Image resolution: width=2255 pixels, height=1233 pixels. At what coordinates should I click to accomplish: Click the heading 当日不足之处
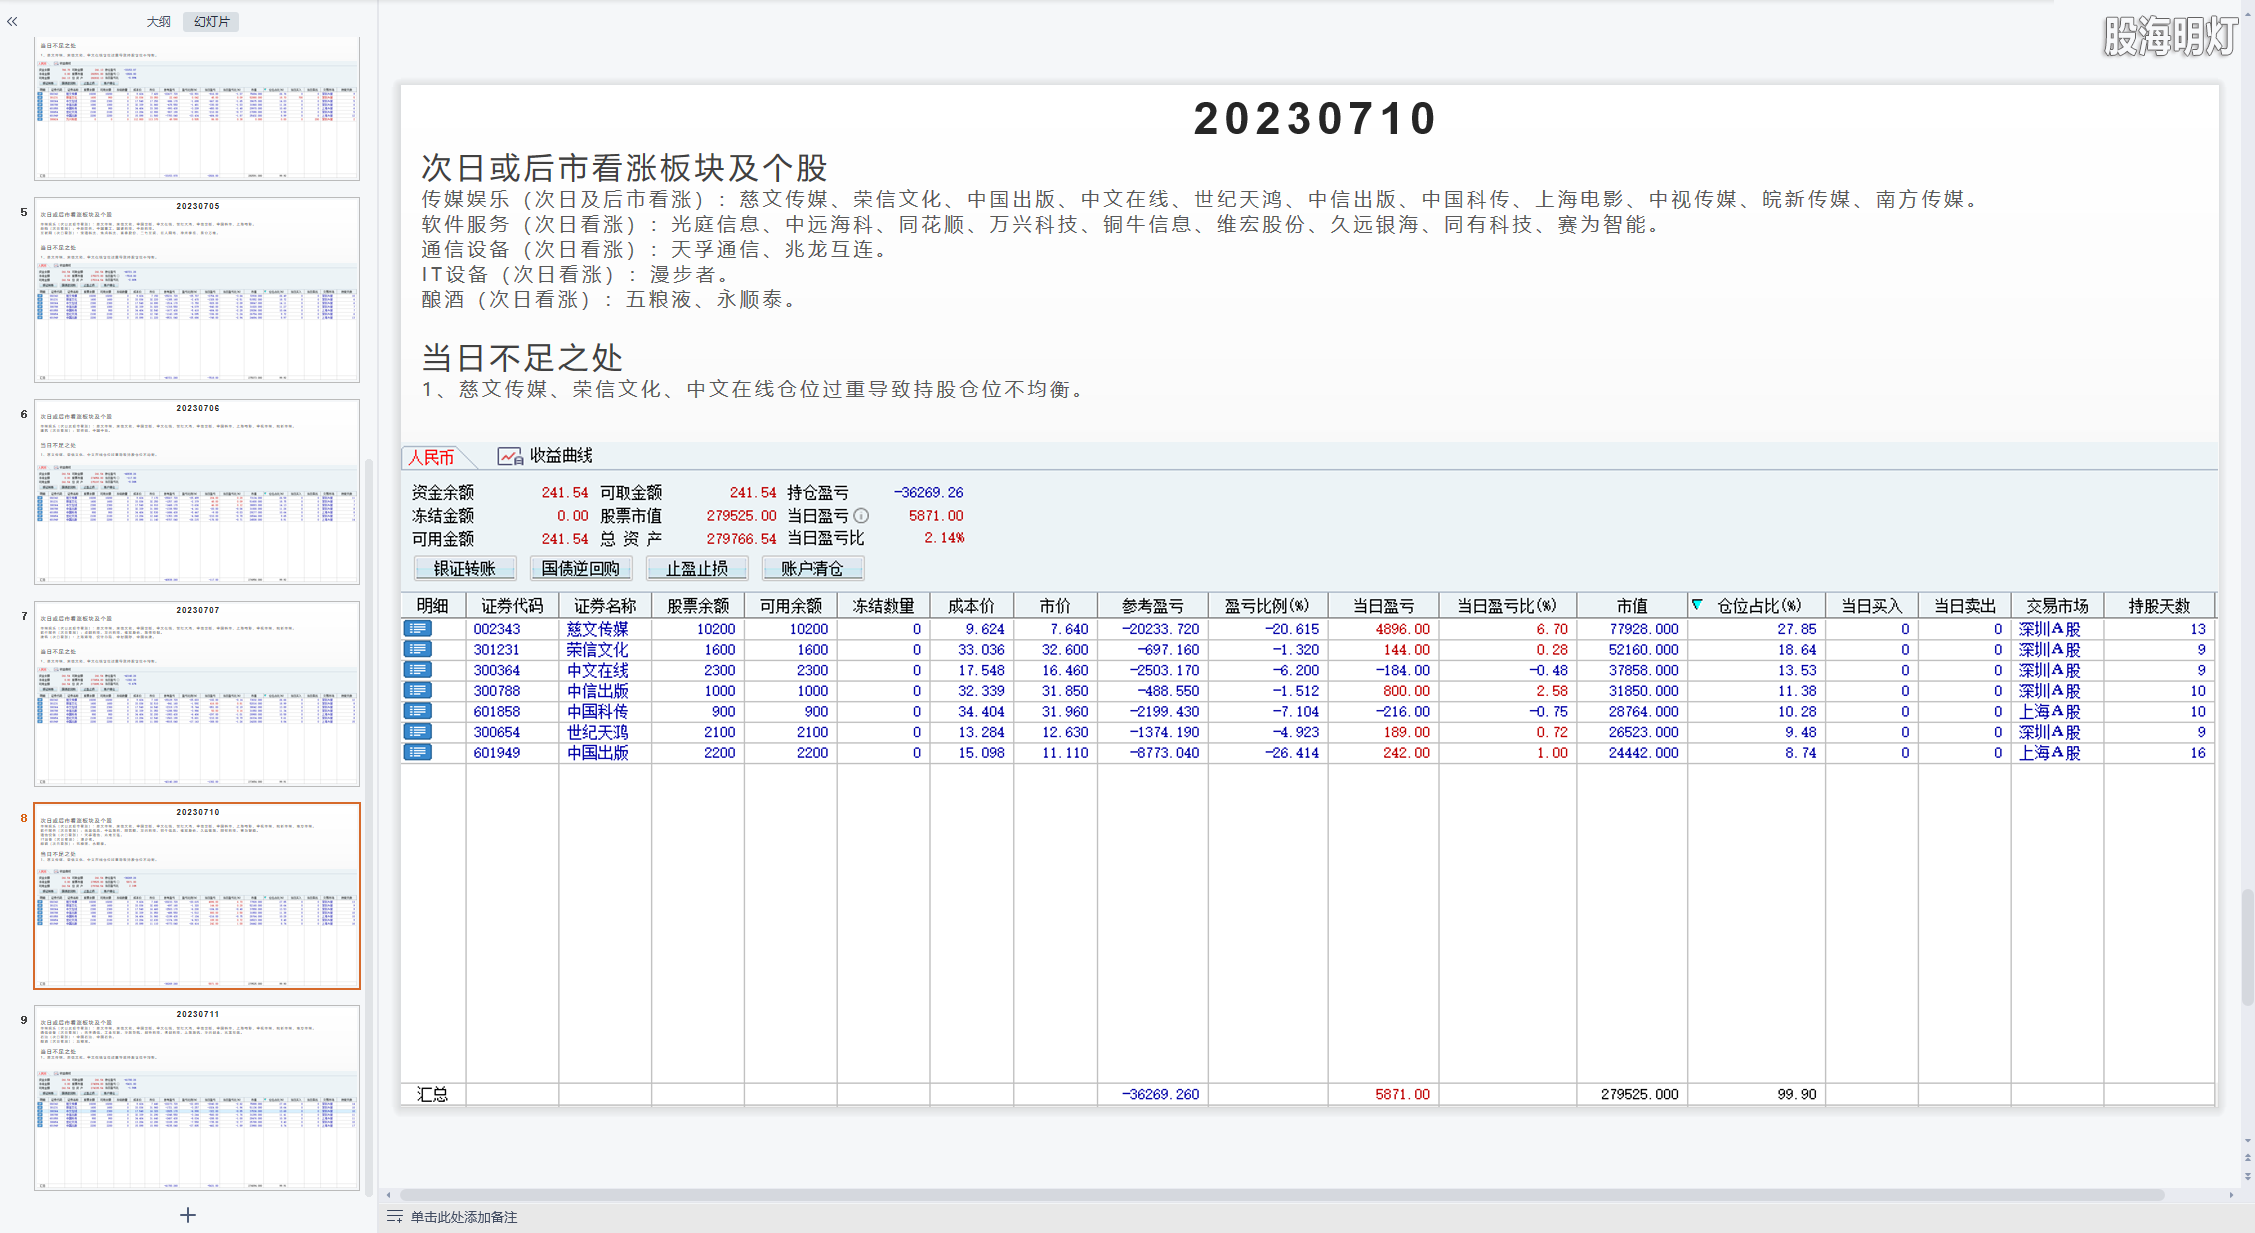click(x=523, y=357)
